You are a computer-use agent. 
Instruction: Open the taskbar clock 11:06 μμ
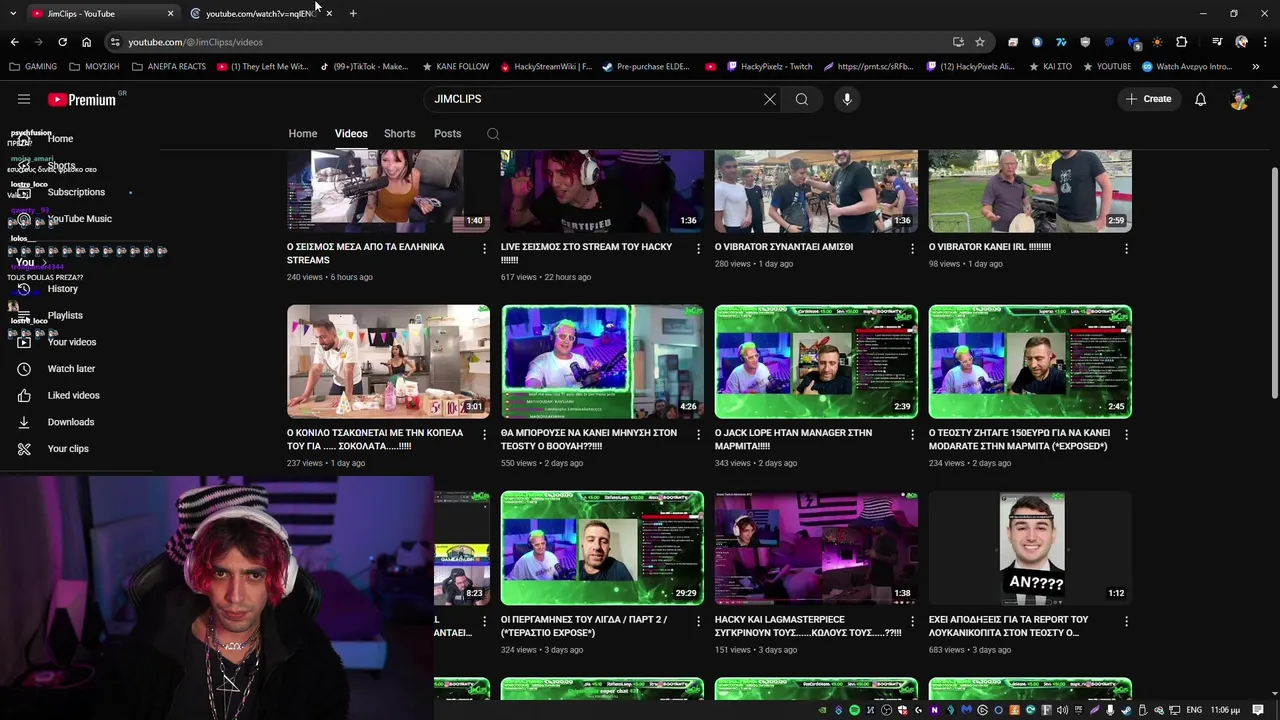pos(1226,710)
